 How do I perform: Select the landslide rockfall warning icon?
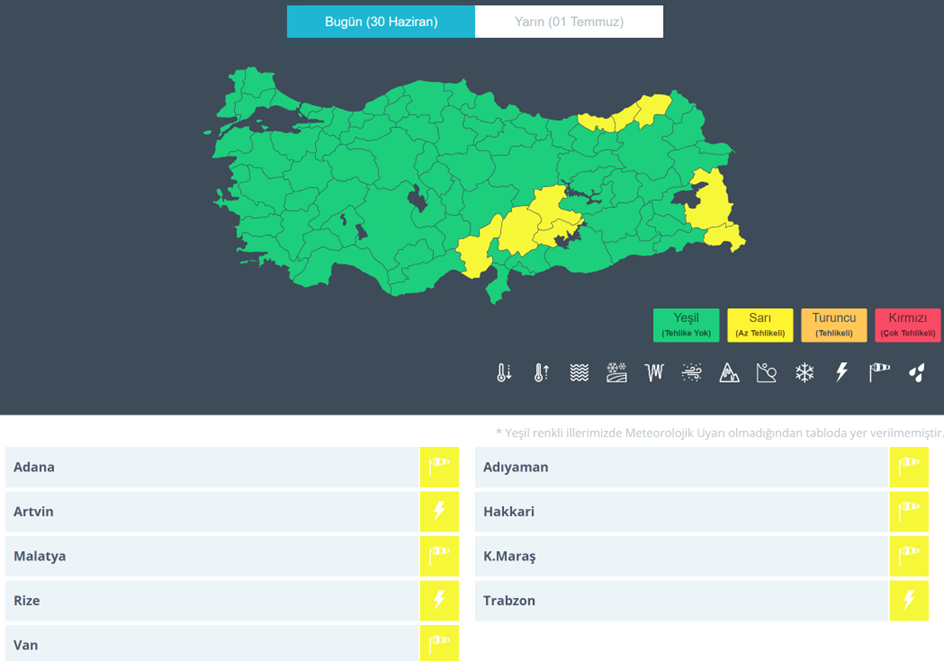click(x=767, y=373)
